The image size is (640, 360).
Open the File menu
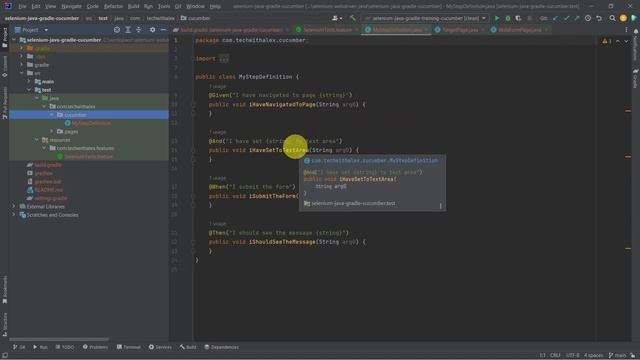coord(22,6)
